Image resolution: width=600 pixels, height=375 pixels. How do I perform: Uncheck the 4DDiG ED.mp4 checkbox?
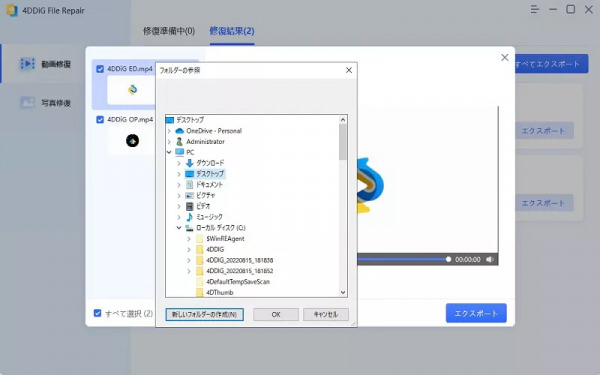point(100,69)
